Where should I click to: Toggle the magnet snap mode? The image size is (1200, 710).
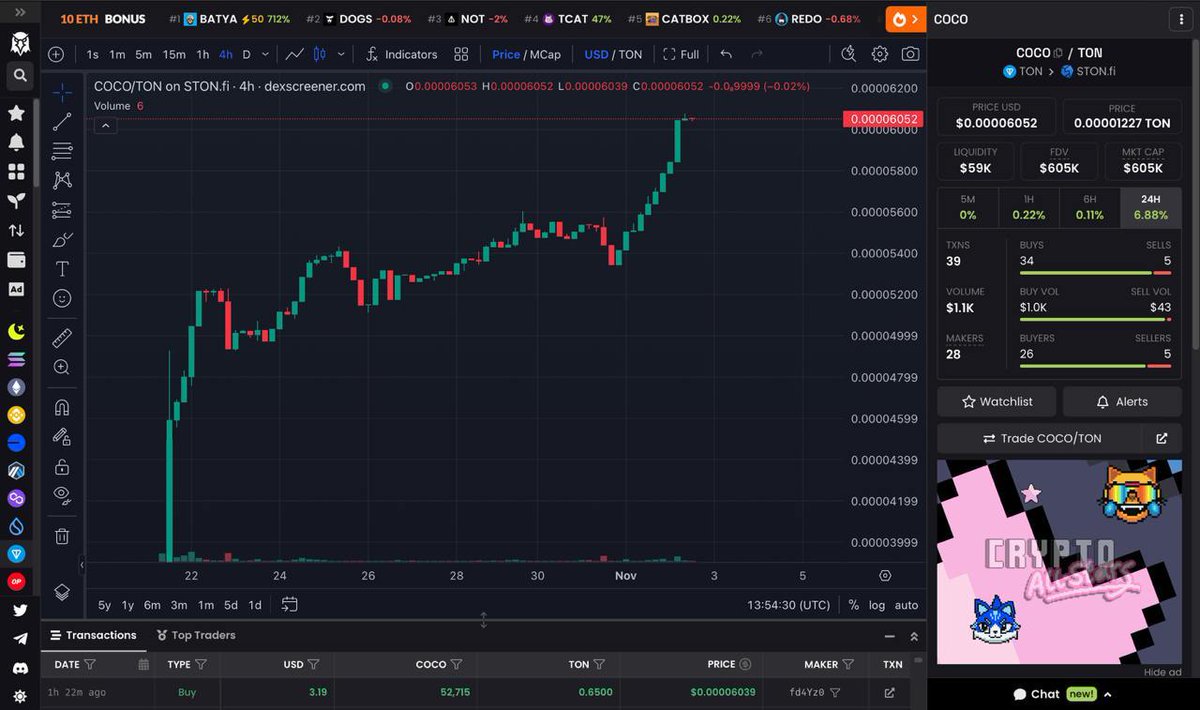click(62, 407)
